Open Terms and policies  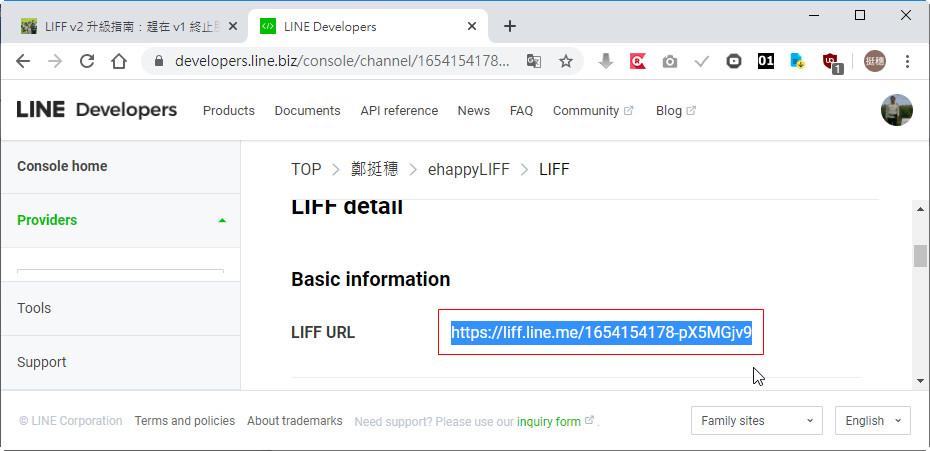click(x=184, y=421)
